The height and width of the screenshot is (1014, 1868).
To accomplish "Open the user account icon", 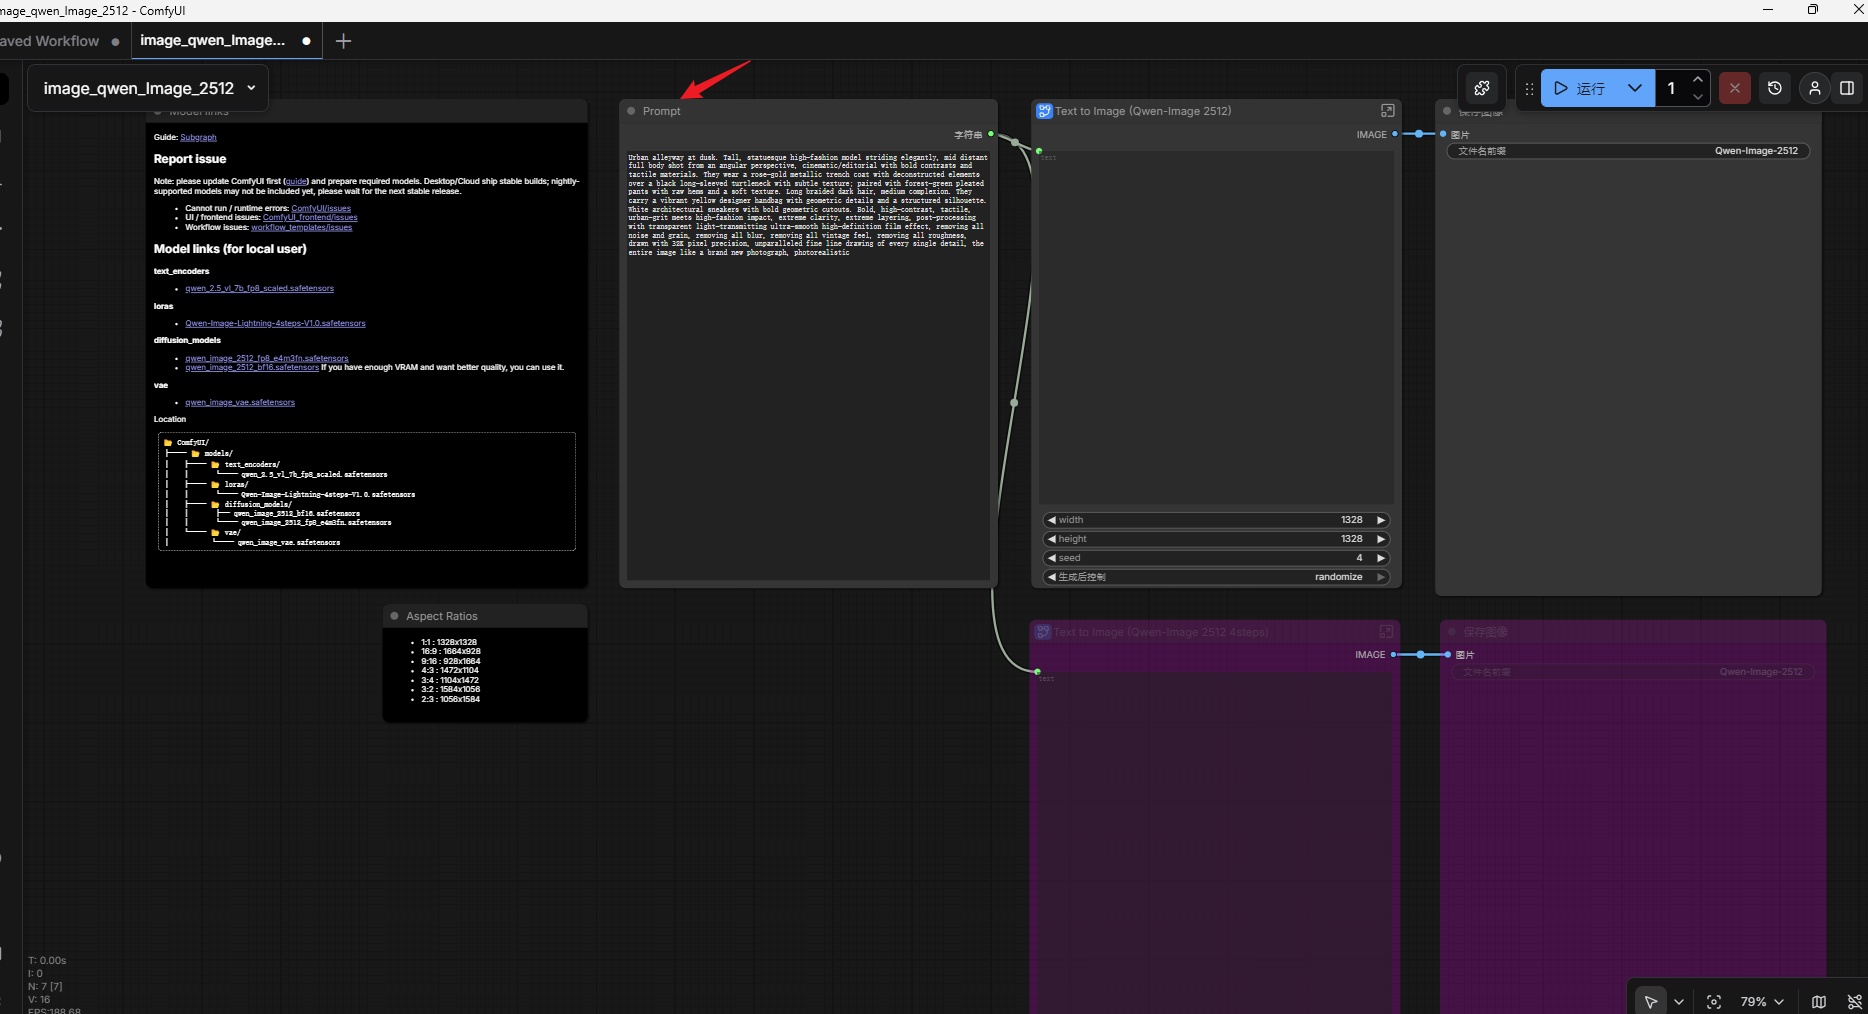I will coord(1815,88).
